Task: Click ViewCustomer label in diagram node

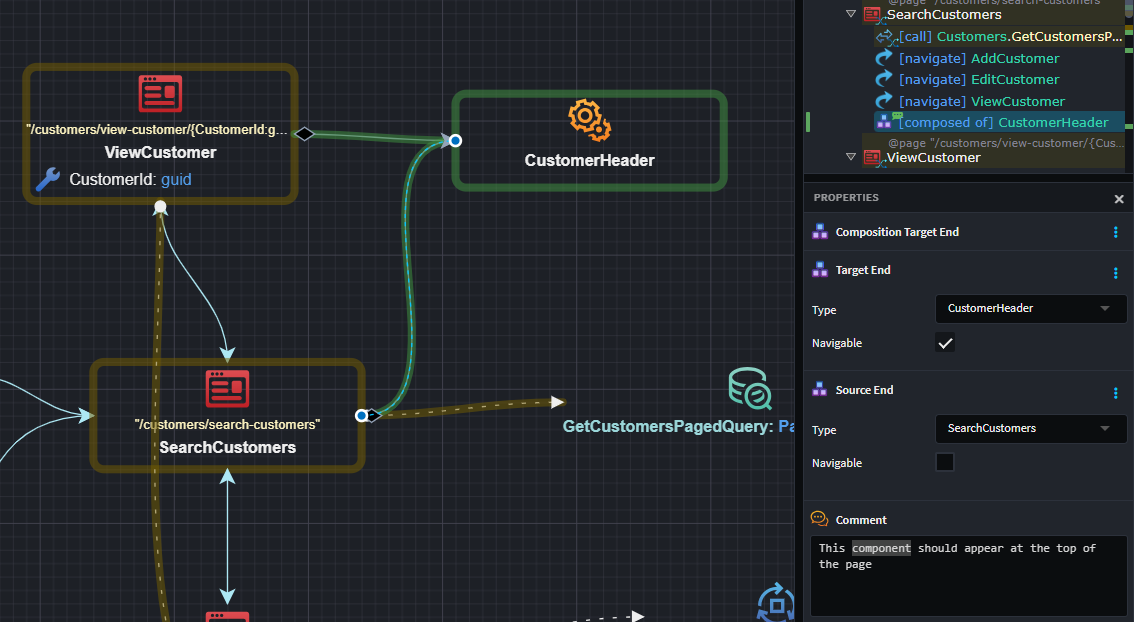Action: coord(161,153)
